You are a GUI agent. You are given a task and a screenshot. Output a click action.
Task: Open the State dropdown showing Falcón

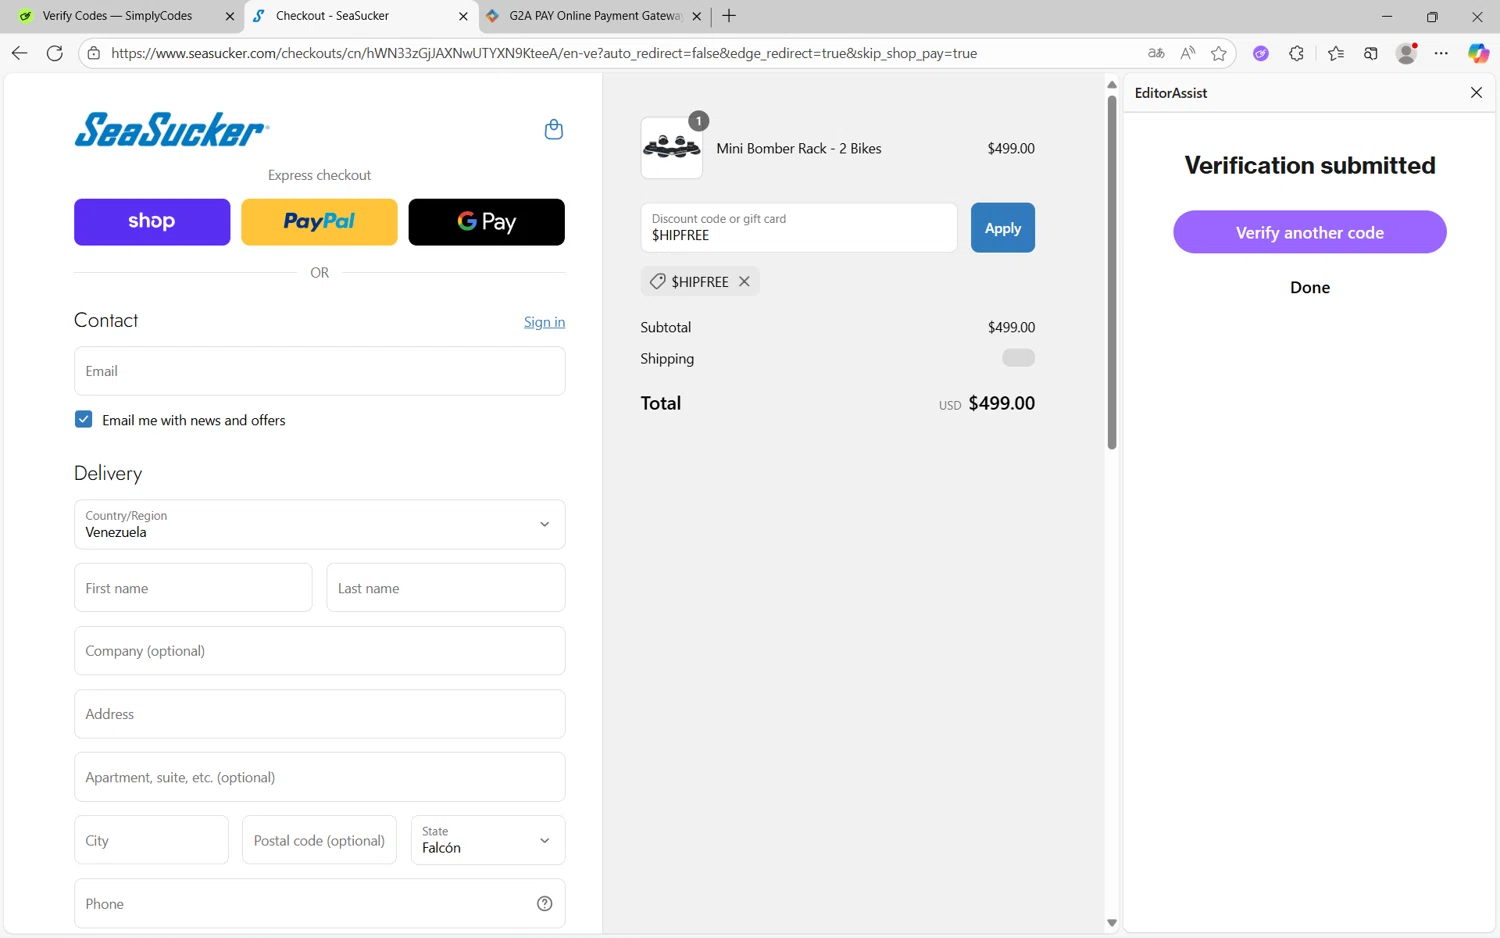point(488,840)
